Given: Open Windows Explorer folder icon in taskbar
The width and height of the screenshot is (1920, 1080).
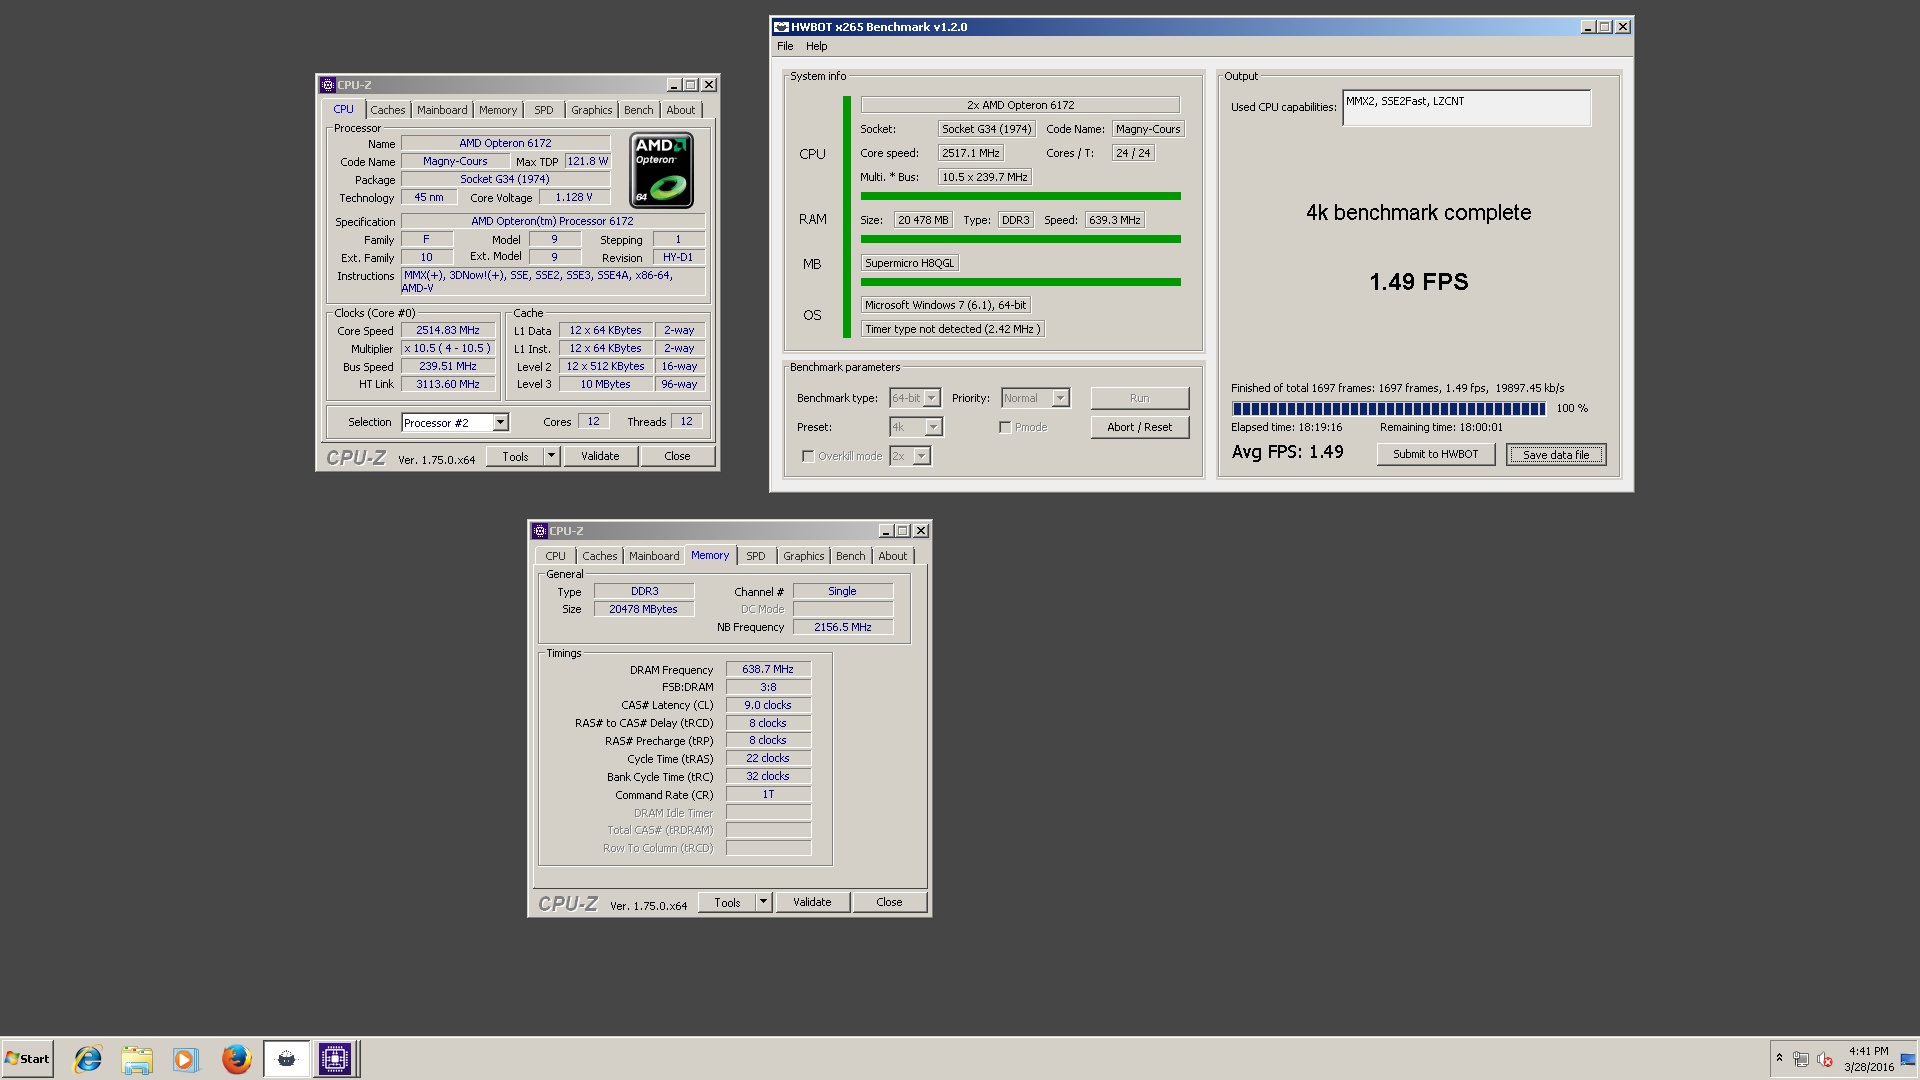Looking at the screenshot, I should (137, 1059).
